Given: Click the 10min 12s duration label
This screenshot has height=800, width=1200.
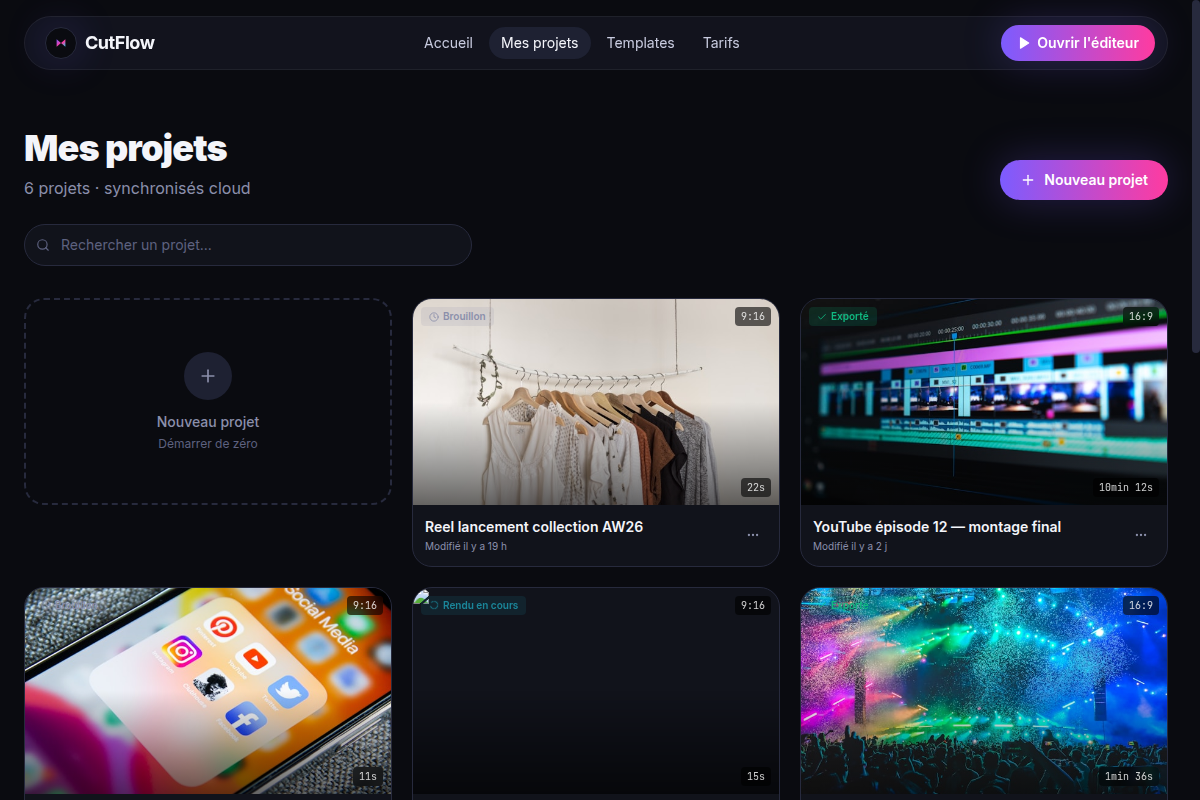Looking at the screenshot, I should click(1125, 488).
